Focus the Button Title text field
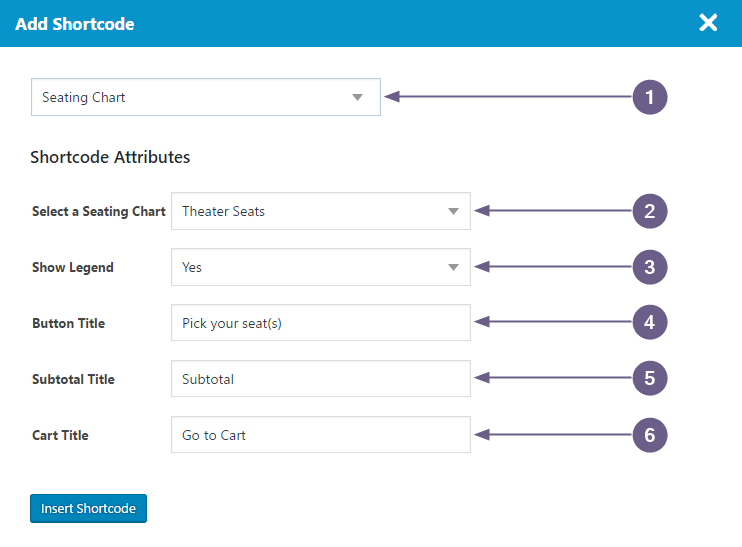742x547 pixels. pyautogui.click(x=321, y=323)
